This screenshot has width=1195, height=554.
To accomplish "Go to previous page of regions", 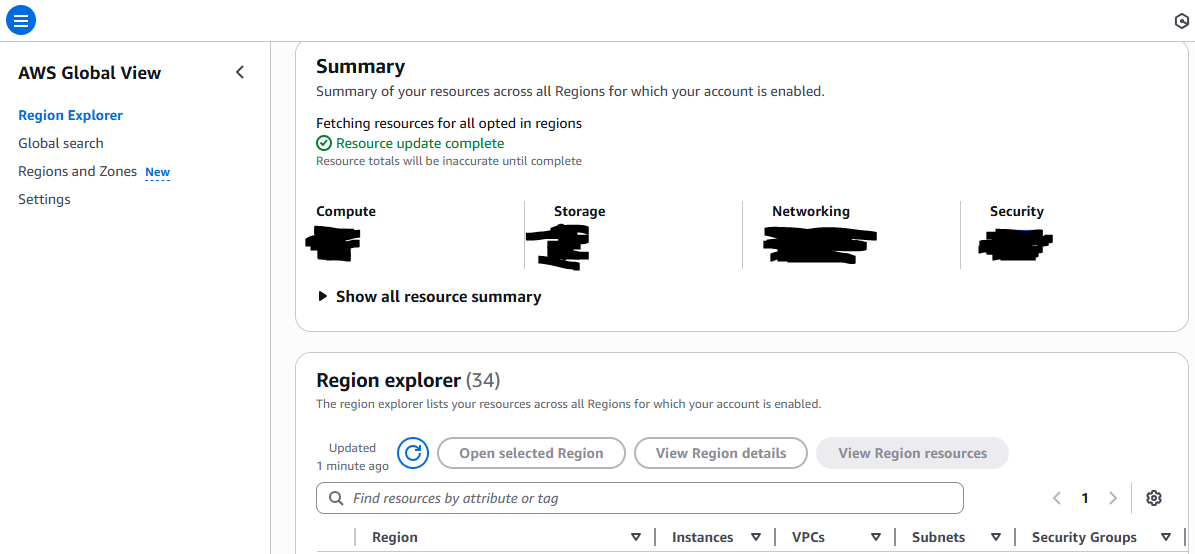I will (x=1057, y=498).
